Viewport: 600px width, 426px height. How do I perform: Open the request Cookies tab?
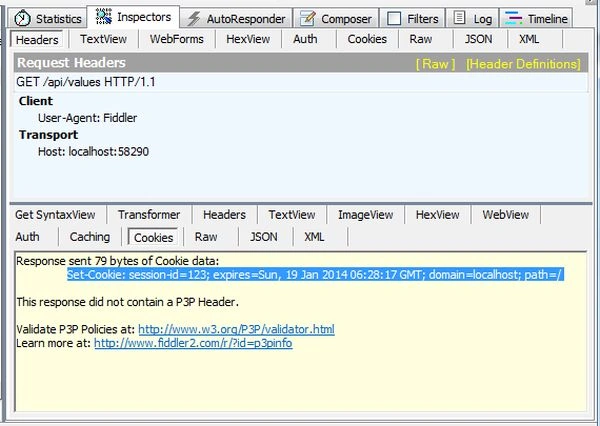[x=367, y=39]
